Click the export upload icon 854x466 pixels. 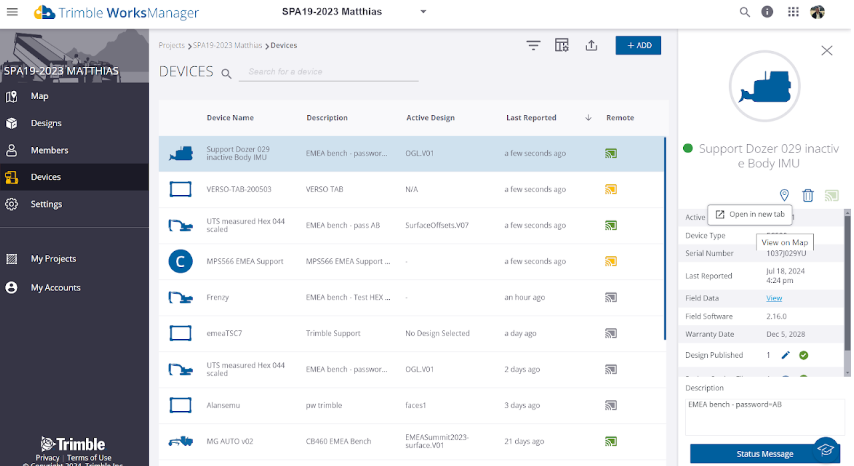[591, 45]
